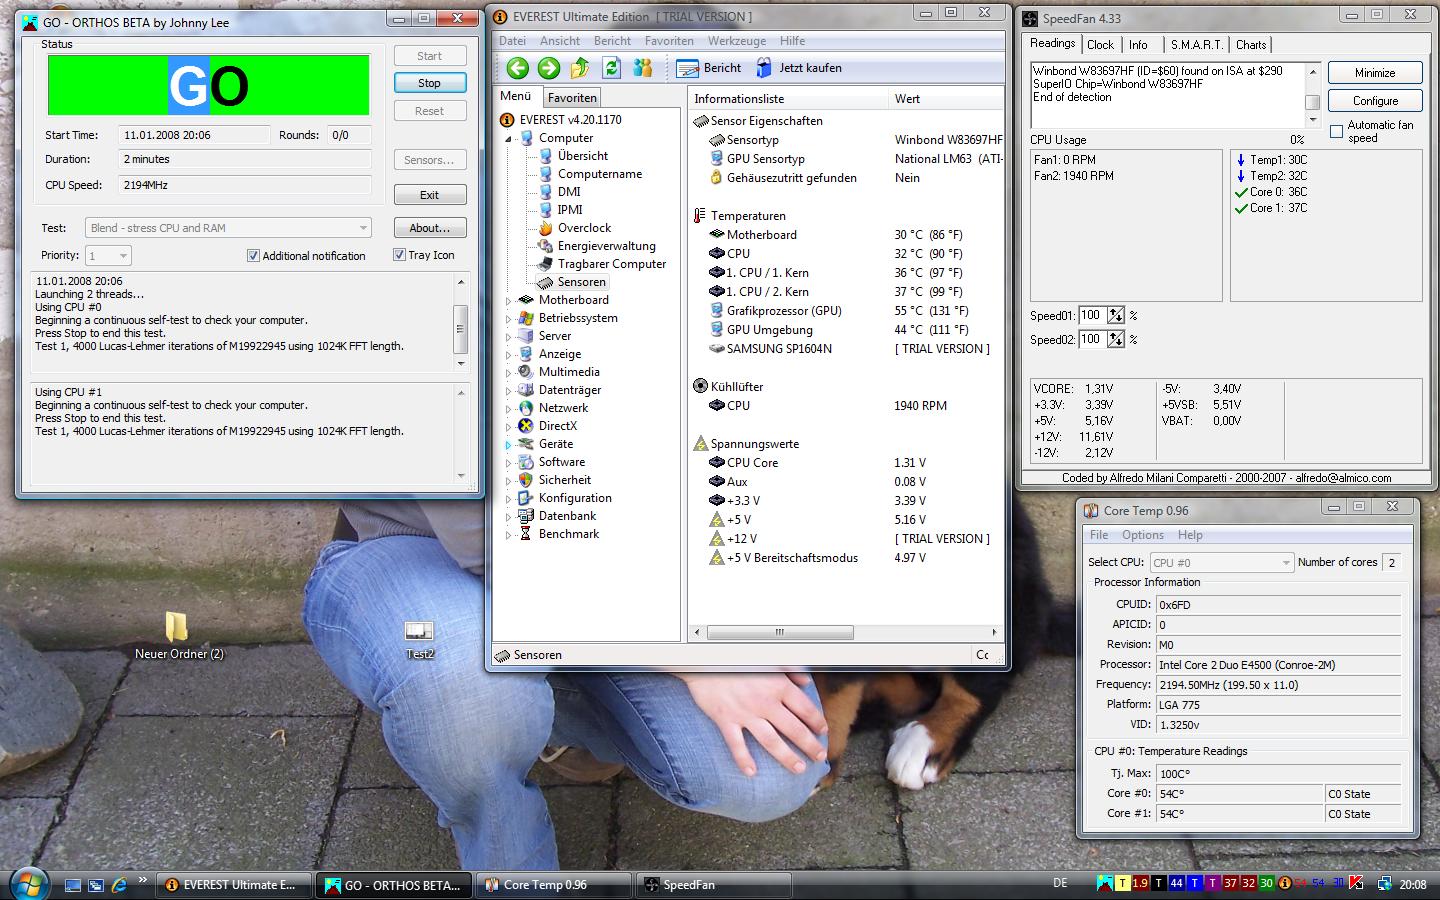This screenshot has width=1440, height=900.
Task: Open the Bericht report in EVEREST toolbar
Action: (709, 68)
